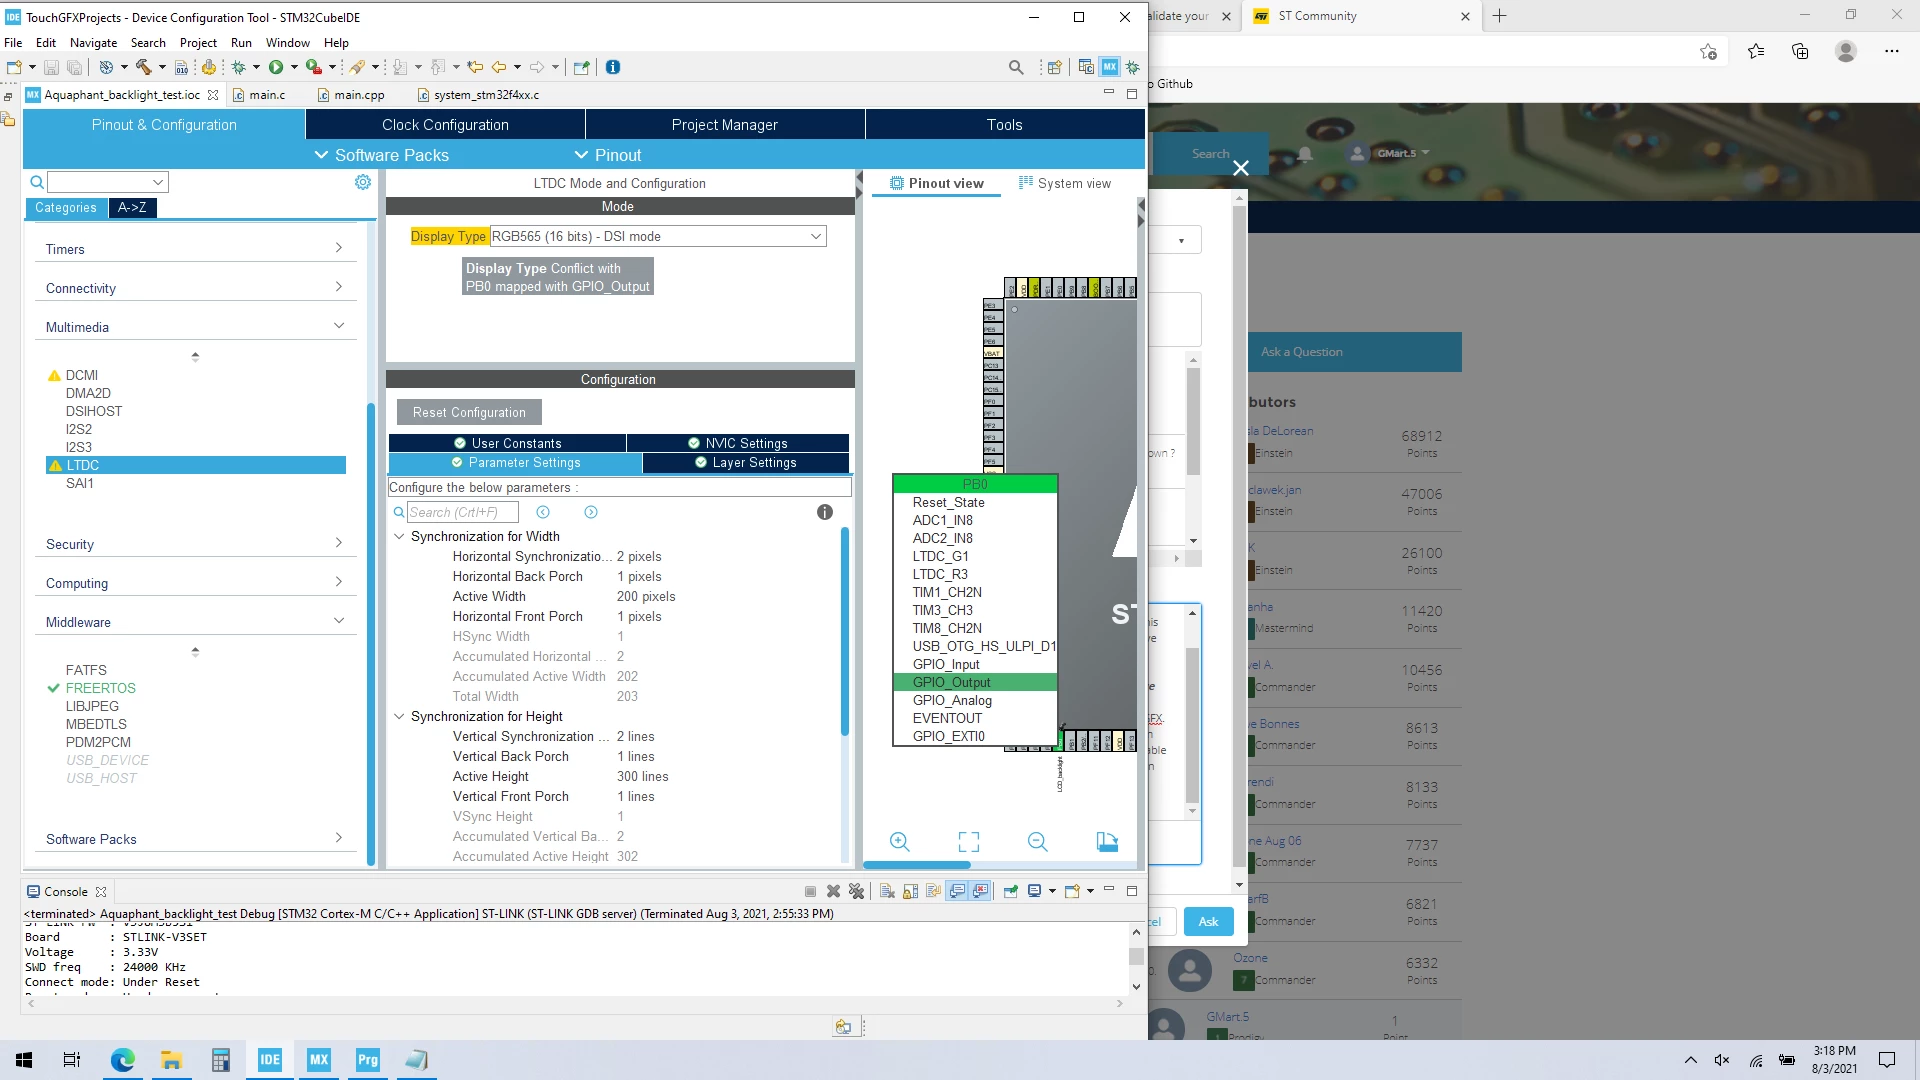Open Microsoft Edge from the taskbar
This screenshot has width=1920, height=1080.
(x=122, y=1060)
